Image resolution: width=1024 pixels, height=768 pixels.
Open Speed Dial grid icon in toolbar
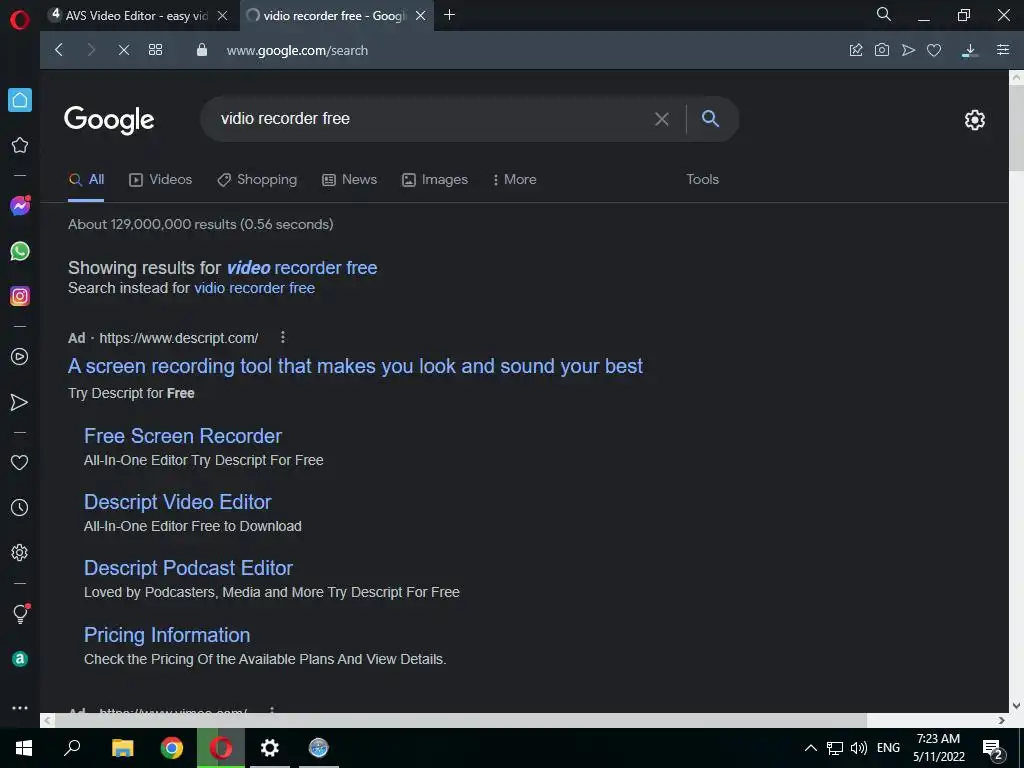pyautogui.click(x=155, y=50)
